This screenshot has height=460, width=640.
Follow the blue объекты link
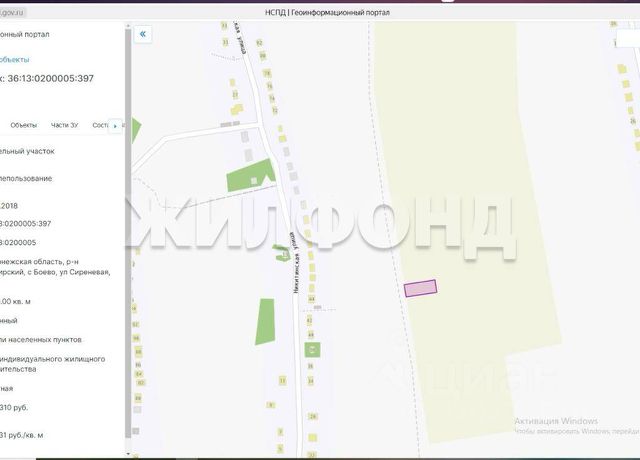pyautogui.click(x=14, y=60)
